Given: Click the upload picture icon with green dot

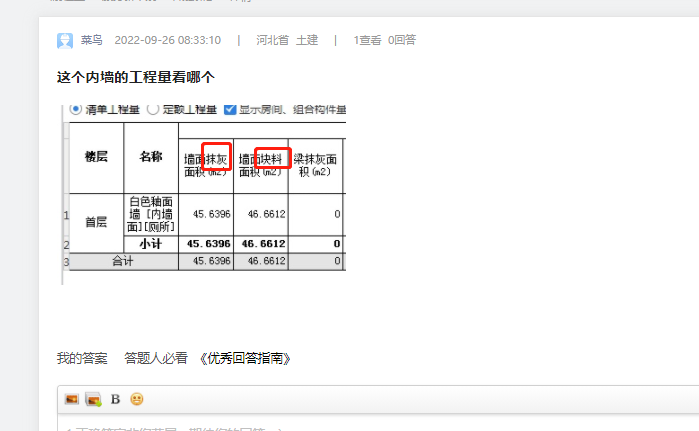Looking at the screenshot, I should pos(94,399).
